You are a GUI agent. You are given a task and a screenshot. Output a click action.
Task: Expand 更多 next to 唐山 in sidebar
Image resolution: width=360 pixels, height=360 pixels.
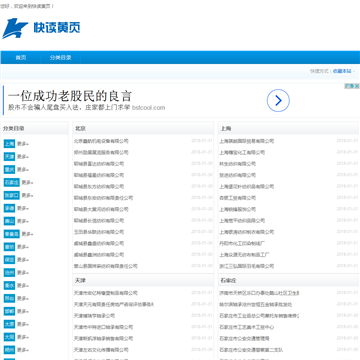point(23,221)
